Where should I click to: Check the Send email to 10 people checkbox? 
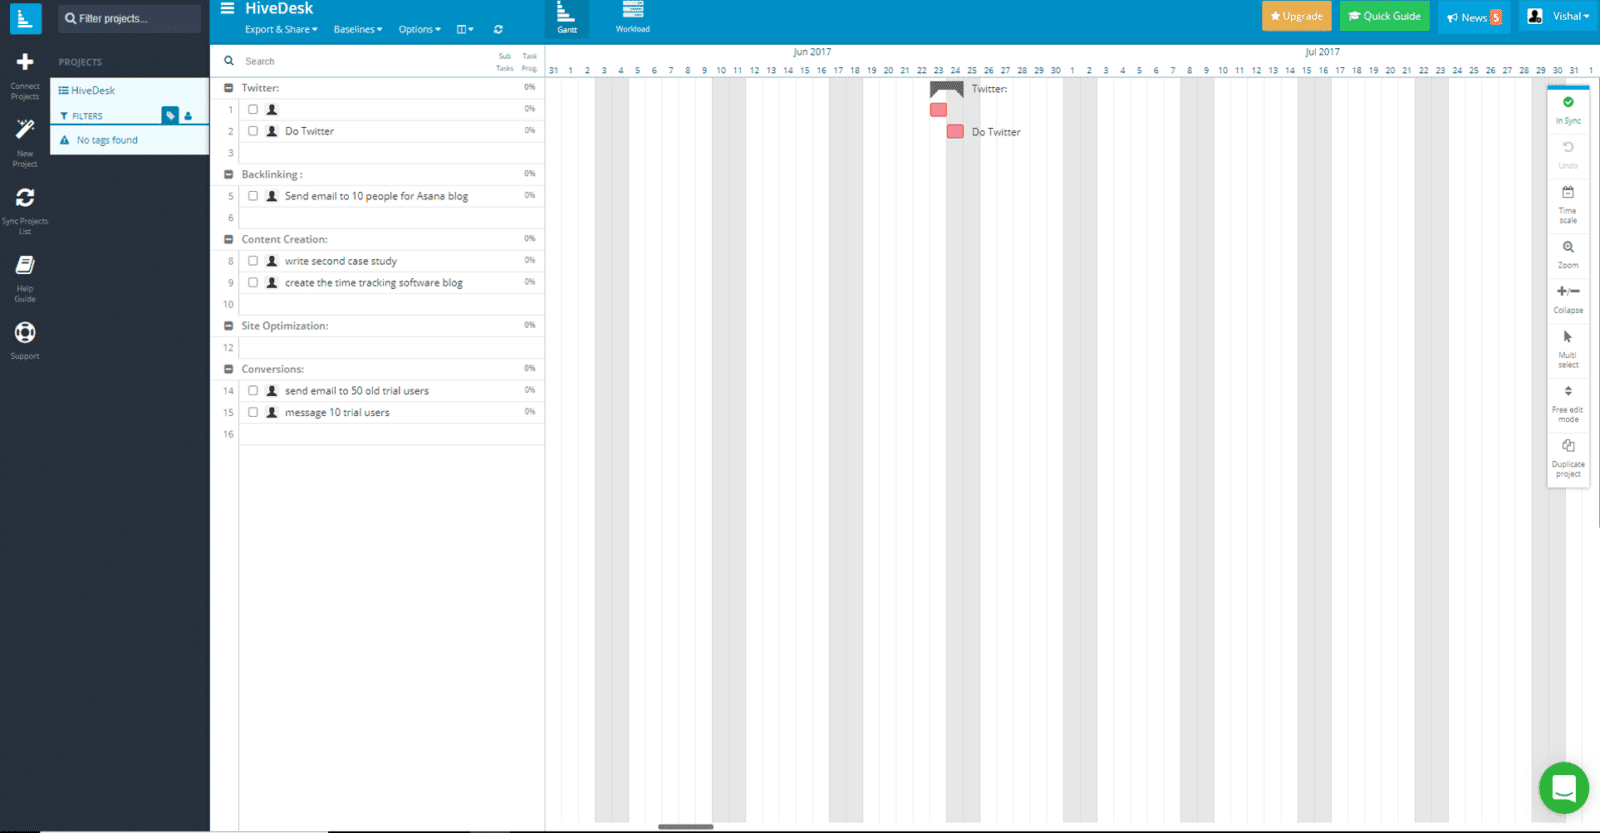(x=253, y=196)
